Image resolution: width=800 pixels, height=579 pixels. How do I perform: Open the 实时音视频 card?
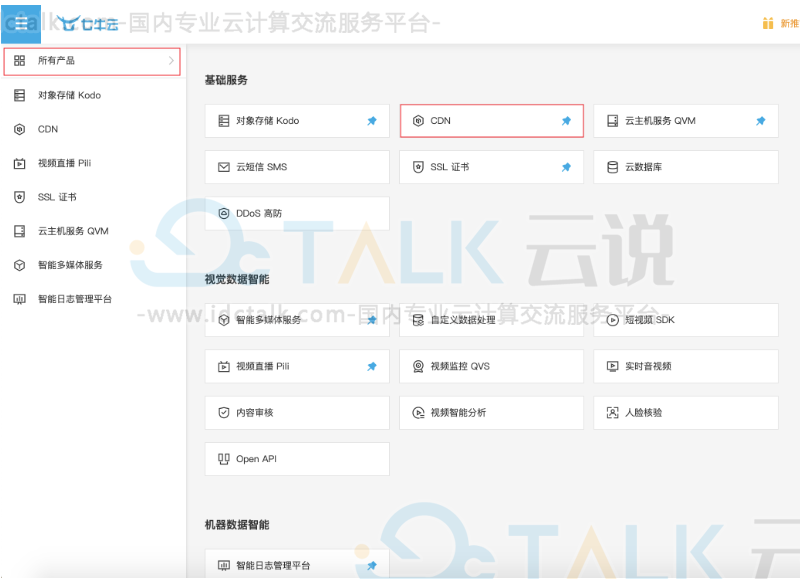(x=686, y=366)
